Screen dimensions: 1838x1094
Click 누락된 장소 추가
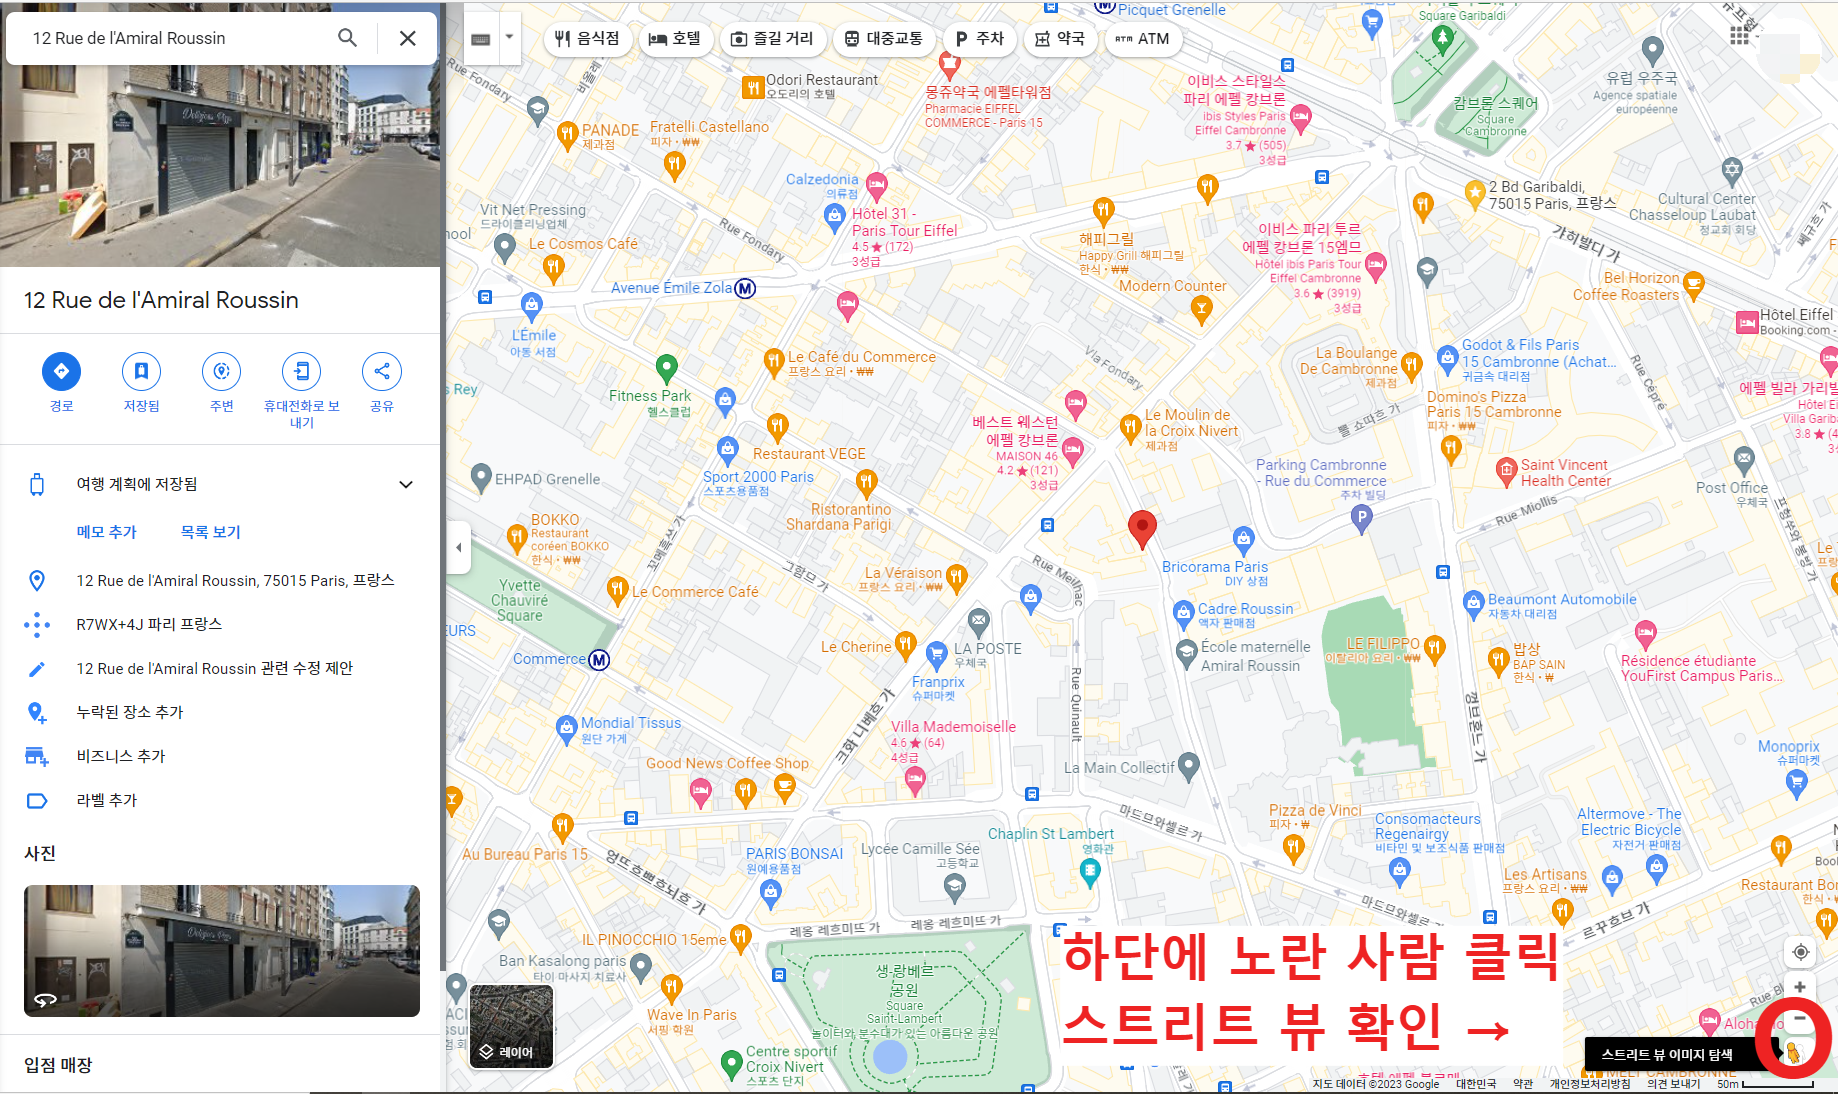(x=220, y=712)
